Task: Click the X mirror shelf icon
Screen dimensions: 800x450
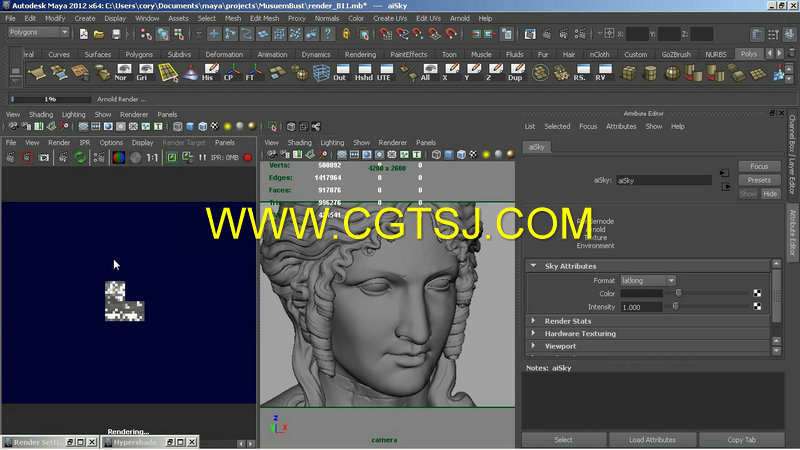Action: coord(451,72)
